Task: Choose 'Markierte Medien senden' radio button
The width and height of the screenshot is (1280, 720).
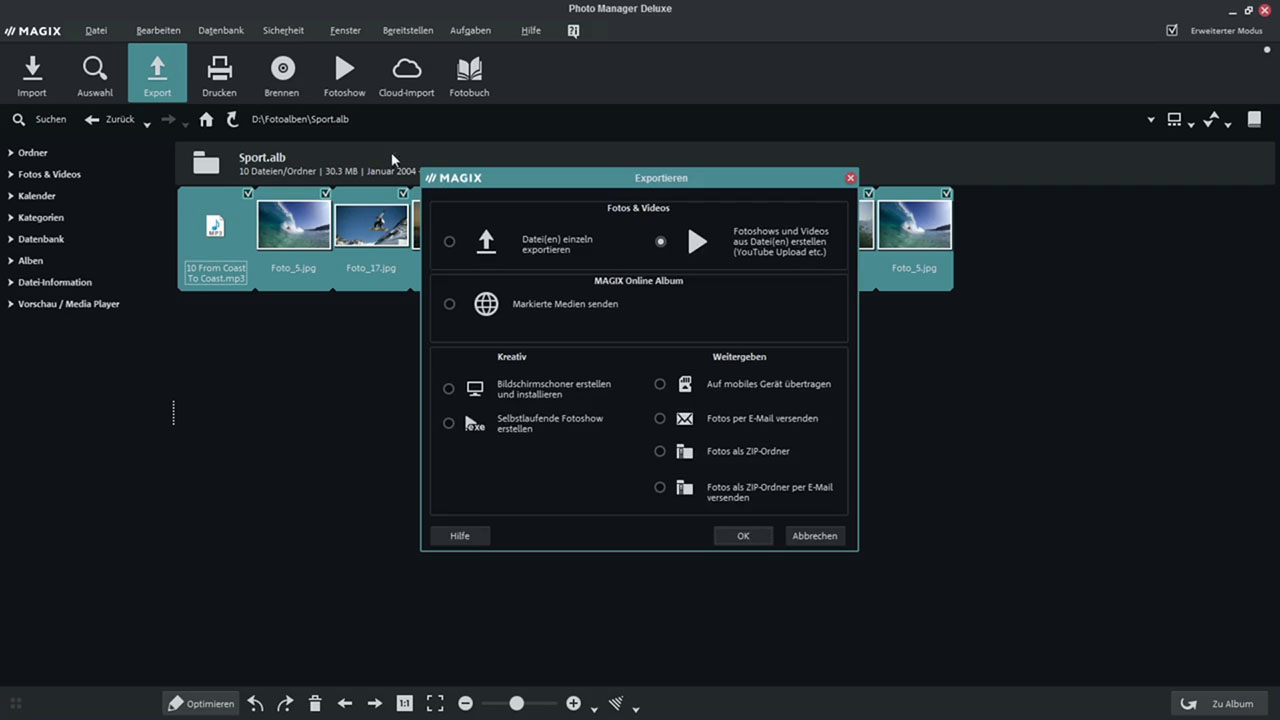Action: pyautogui.click(x=449, y=304)
